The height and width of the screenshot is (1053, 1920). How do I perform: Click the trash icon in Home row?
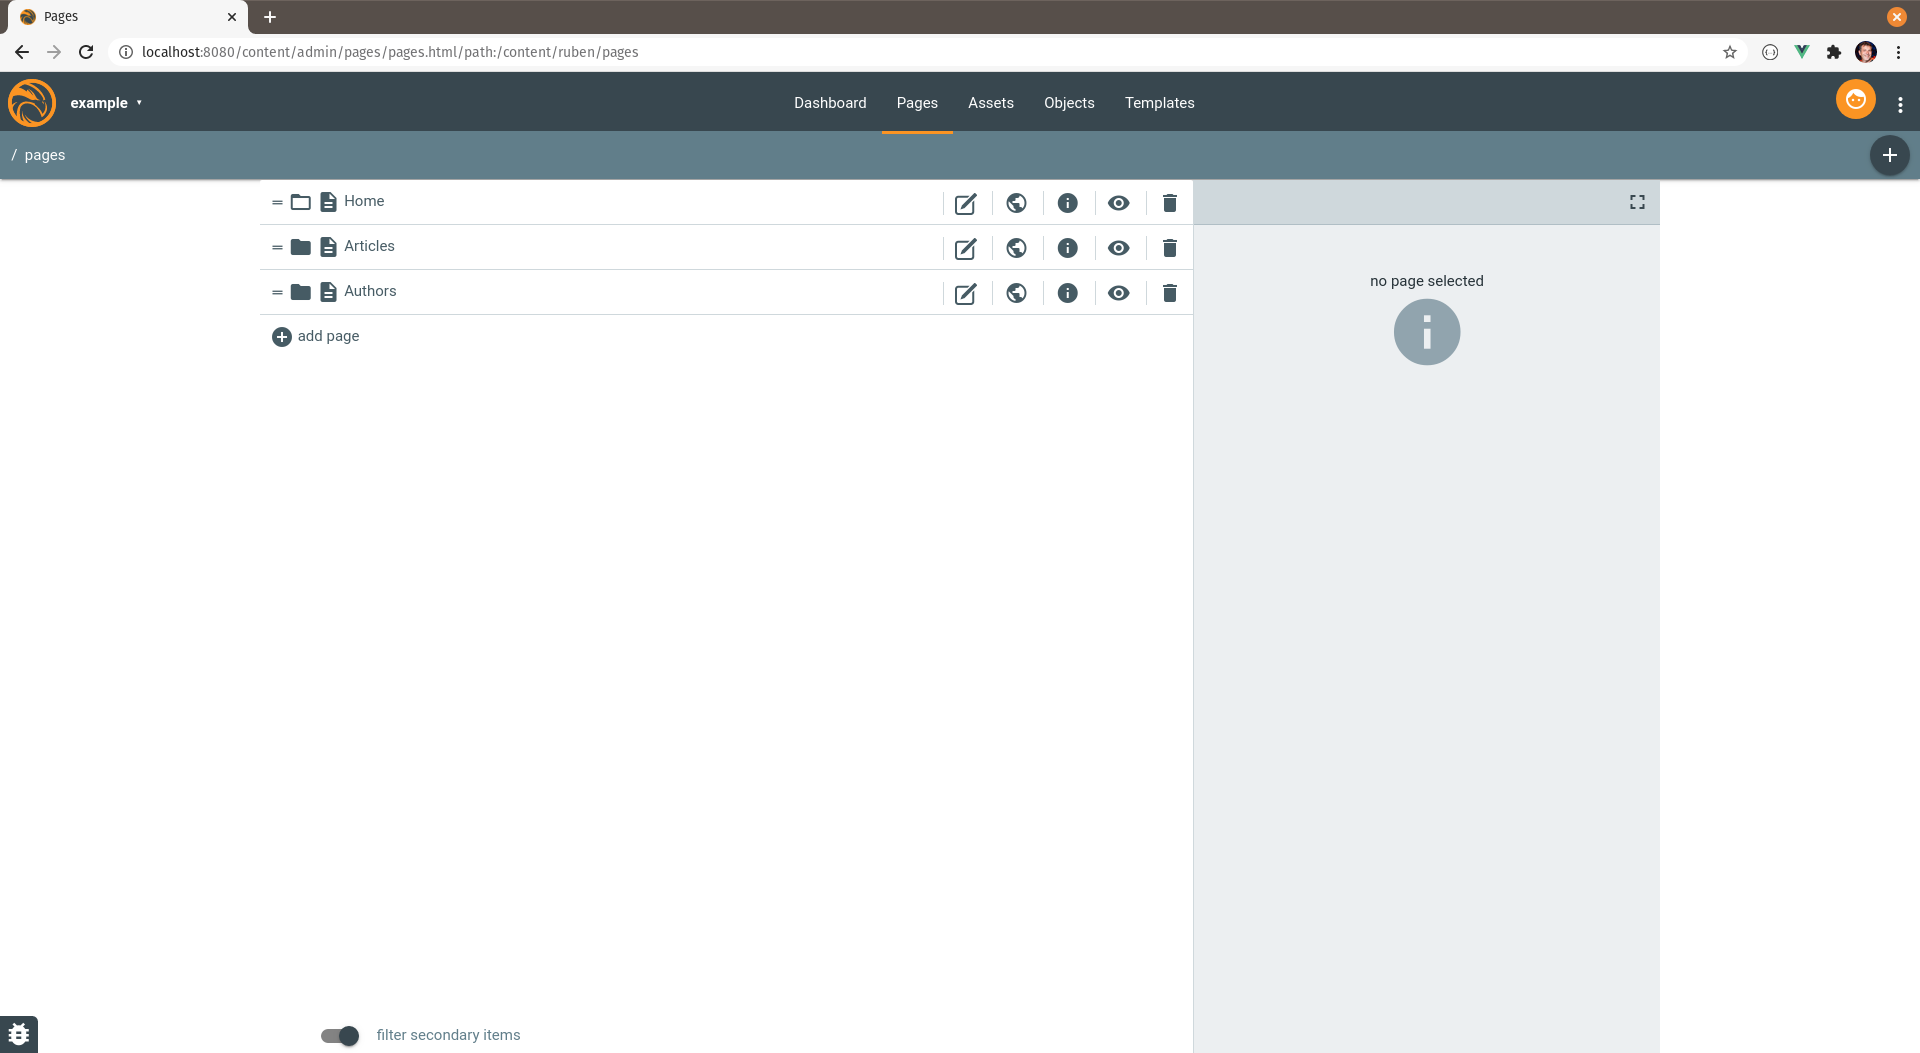point(1169,203)
